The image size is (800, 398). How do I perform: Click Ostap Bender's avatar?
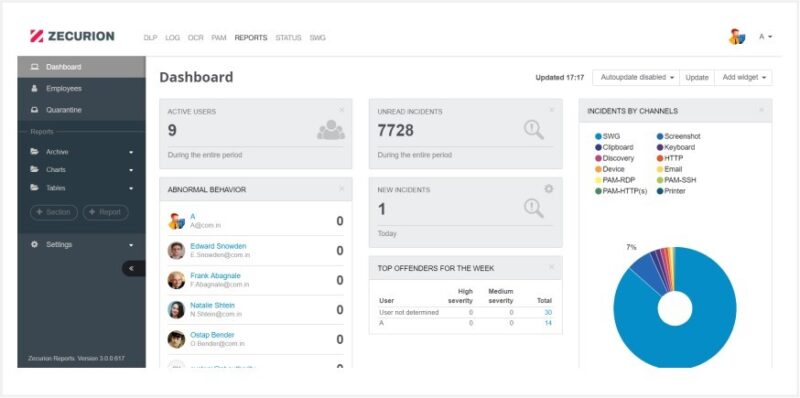pyautogui.click(x=177, y=339)
